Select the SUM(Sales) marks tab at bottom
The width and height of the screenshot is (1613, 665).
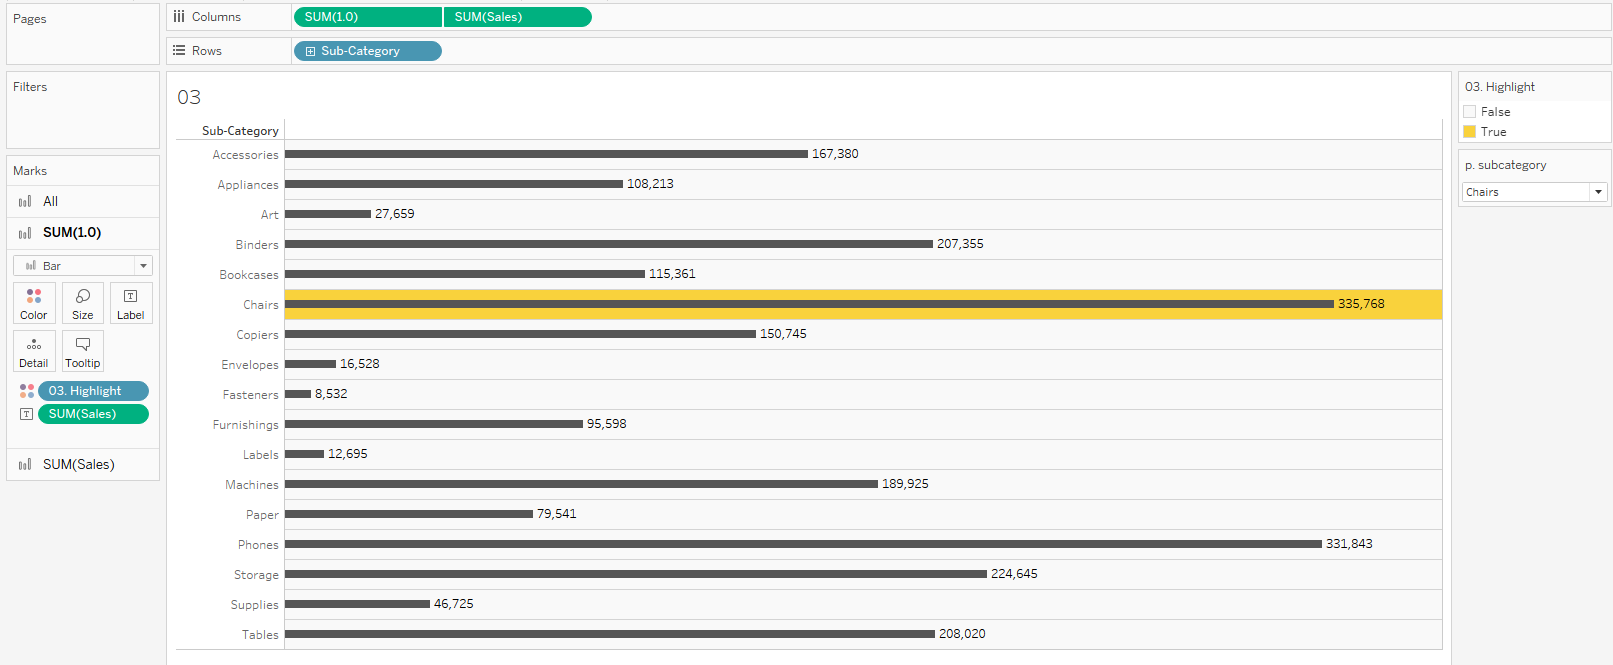coord(78,465)
